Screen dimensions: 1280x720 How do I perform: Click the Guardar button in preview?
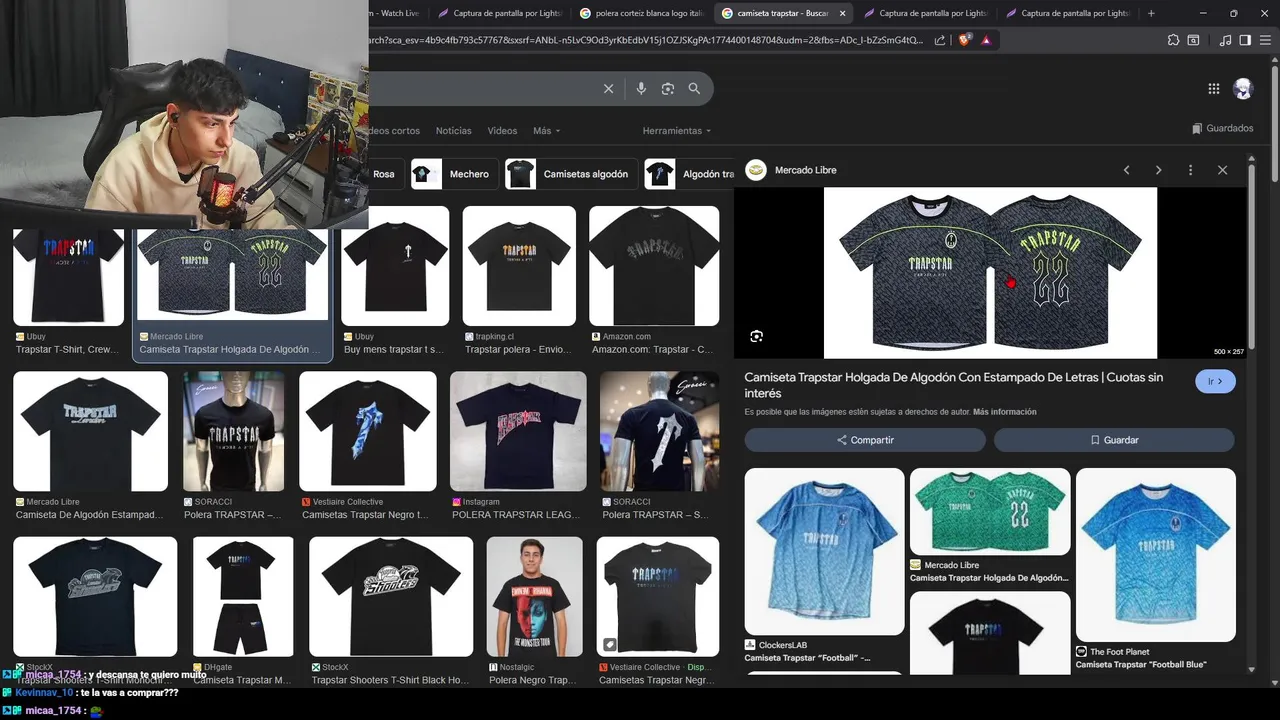click(x=1114, y=440)
